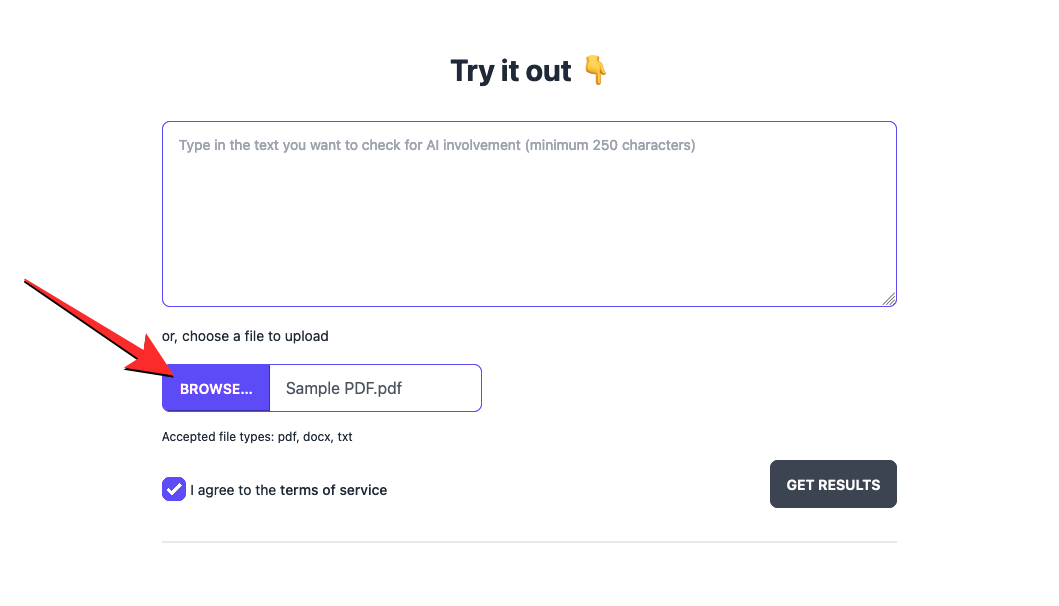Click "txt" in accepted file types
The image size is (1059, 606).
click(344, 437)
